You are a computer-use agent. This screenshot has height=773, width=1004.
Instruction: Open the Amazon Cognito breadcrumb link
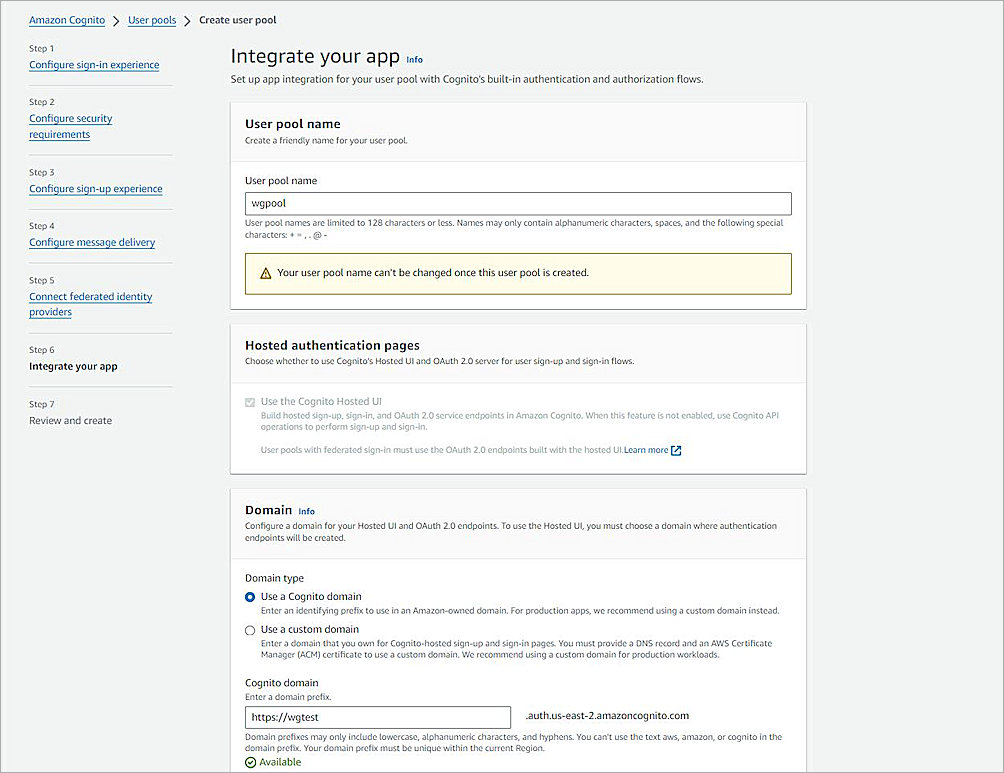tap(66, 20)
